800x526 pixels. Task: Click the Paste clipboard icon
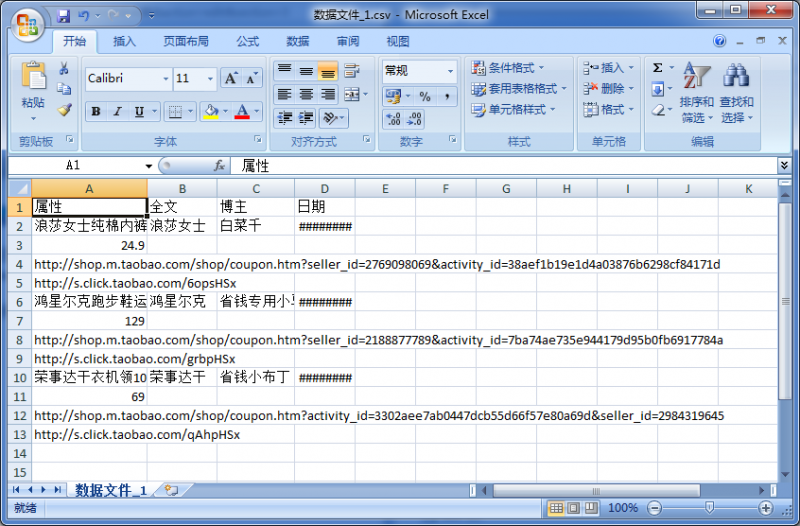pos(33,76)
